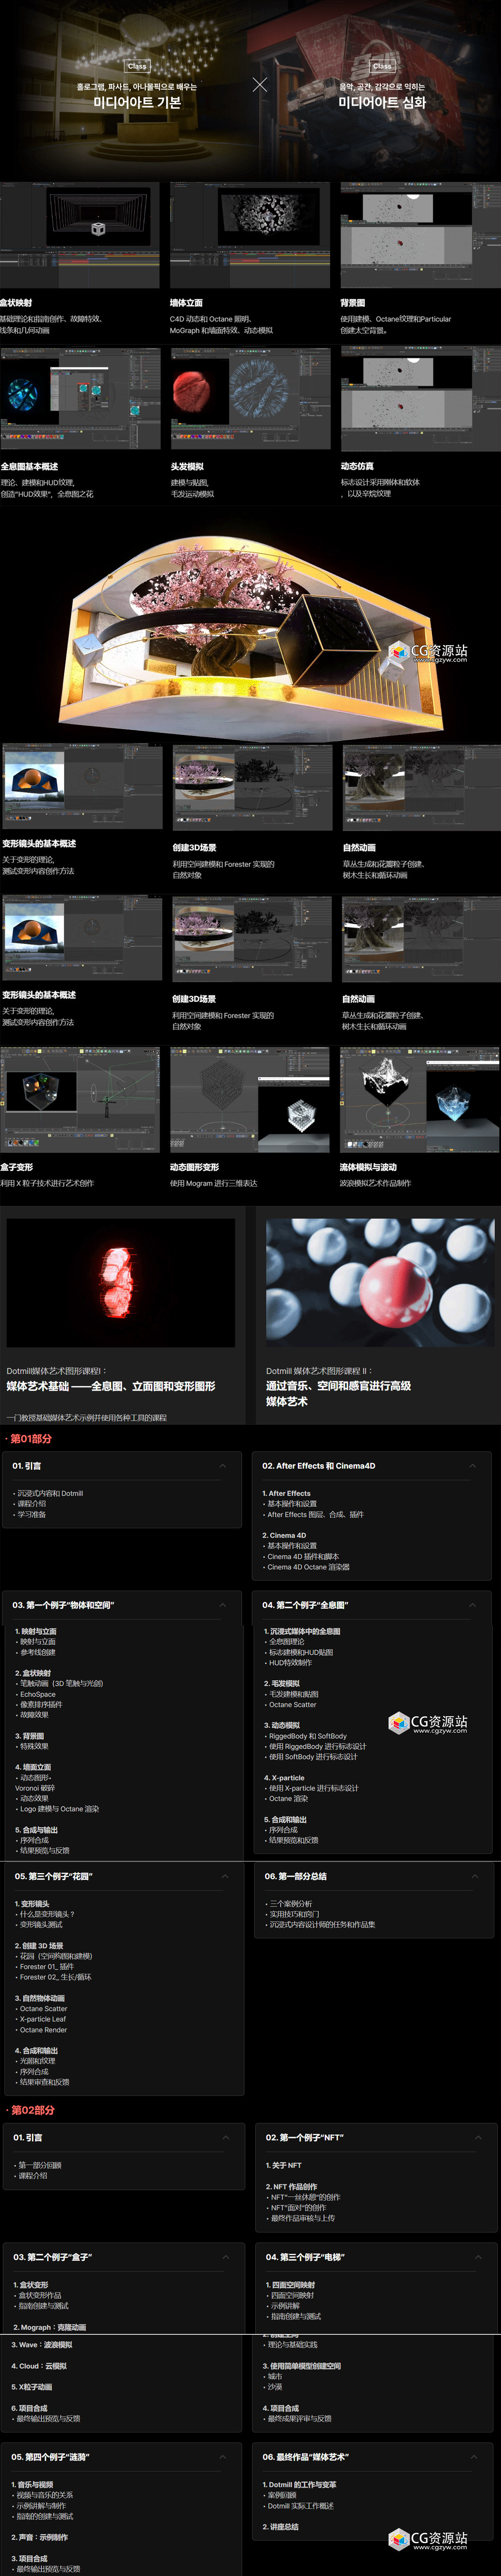Image resolution: width=501 pixels, height=2576 pixels.
Task: Open the 背景图 lesson thumbnail
Action: pos(420,235)
